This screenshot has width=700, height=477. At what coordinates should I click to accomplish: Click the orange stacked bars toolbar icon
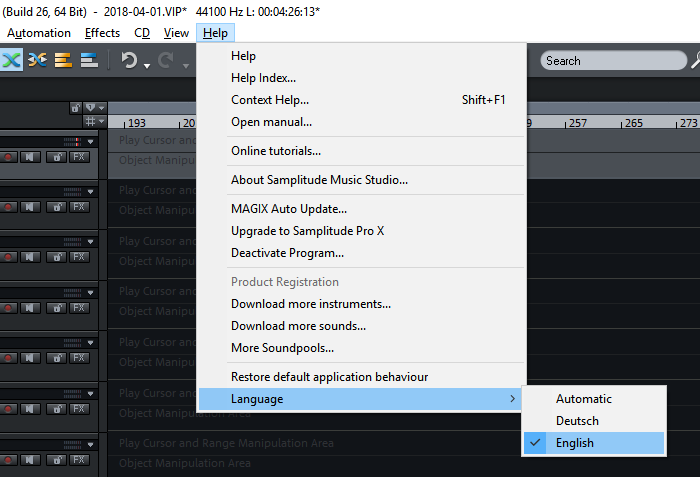(x=63, y=61)
